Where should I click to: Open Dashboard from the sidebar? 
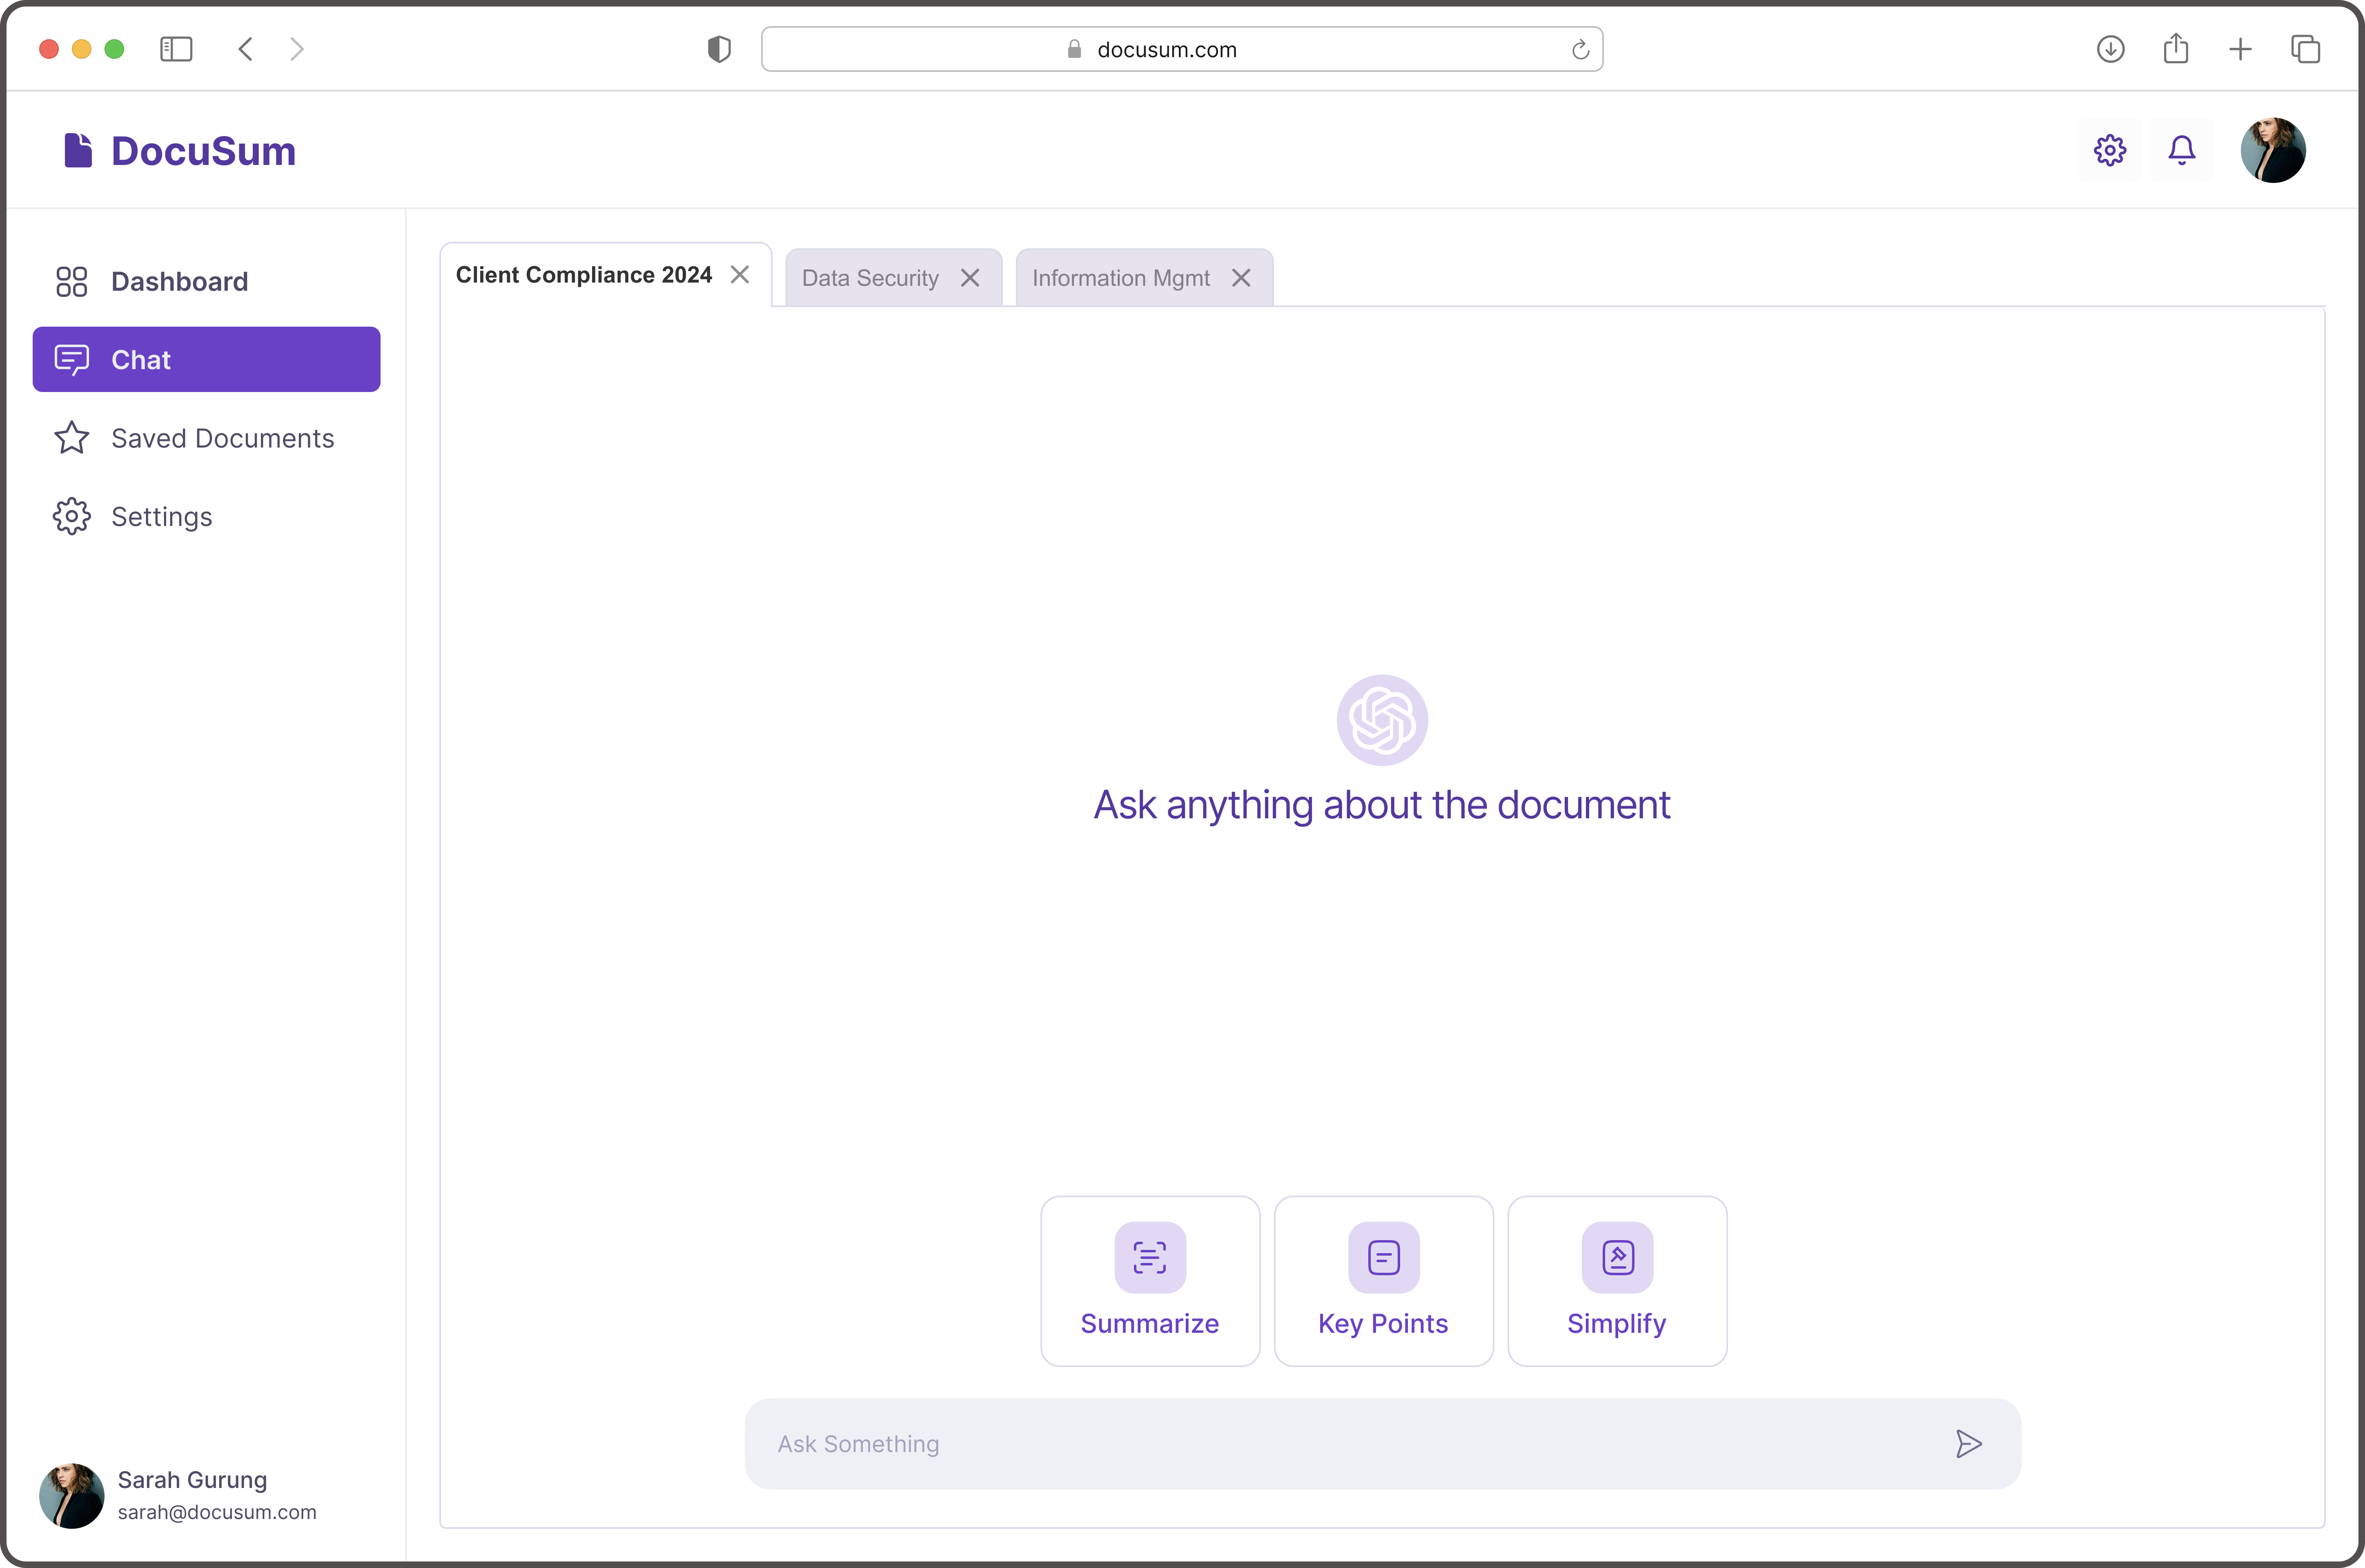tap(180, 281)
